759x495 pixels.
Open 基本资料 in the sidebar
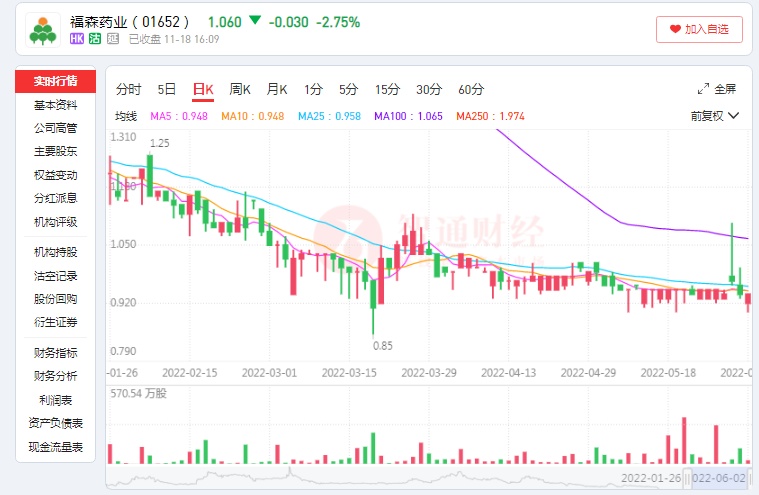tap(56, 105)
